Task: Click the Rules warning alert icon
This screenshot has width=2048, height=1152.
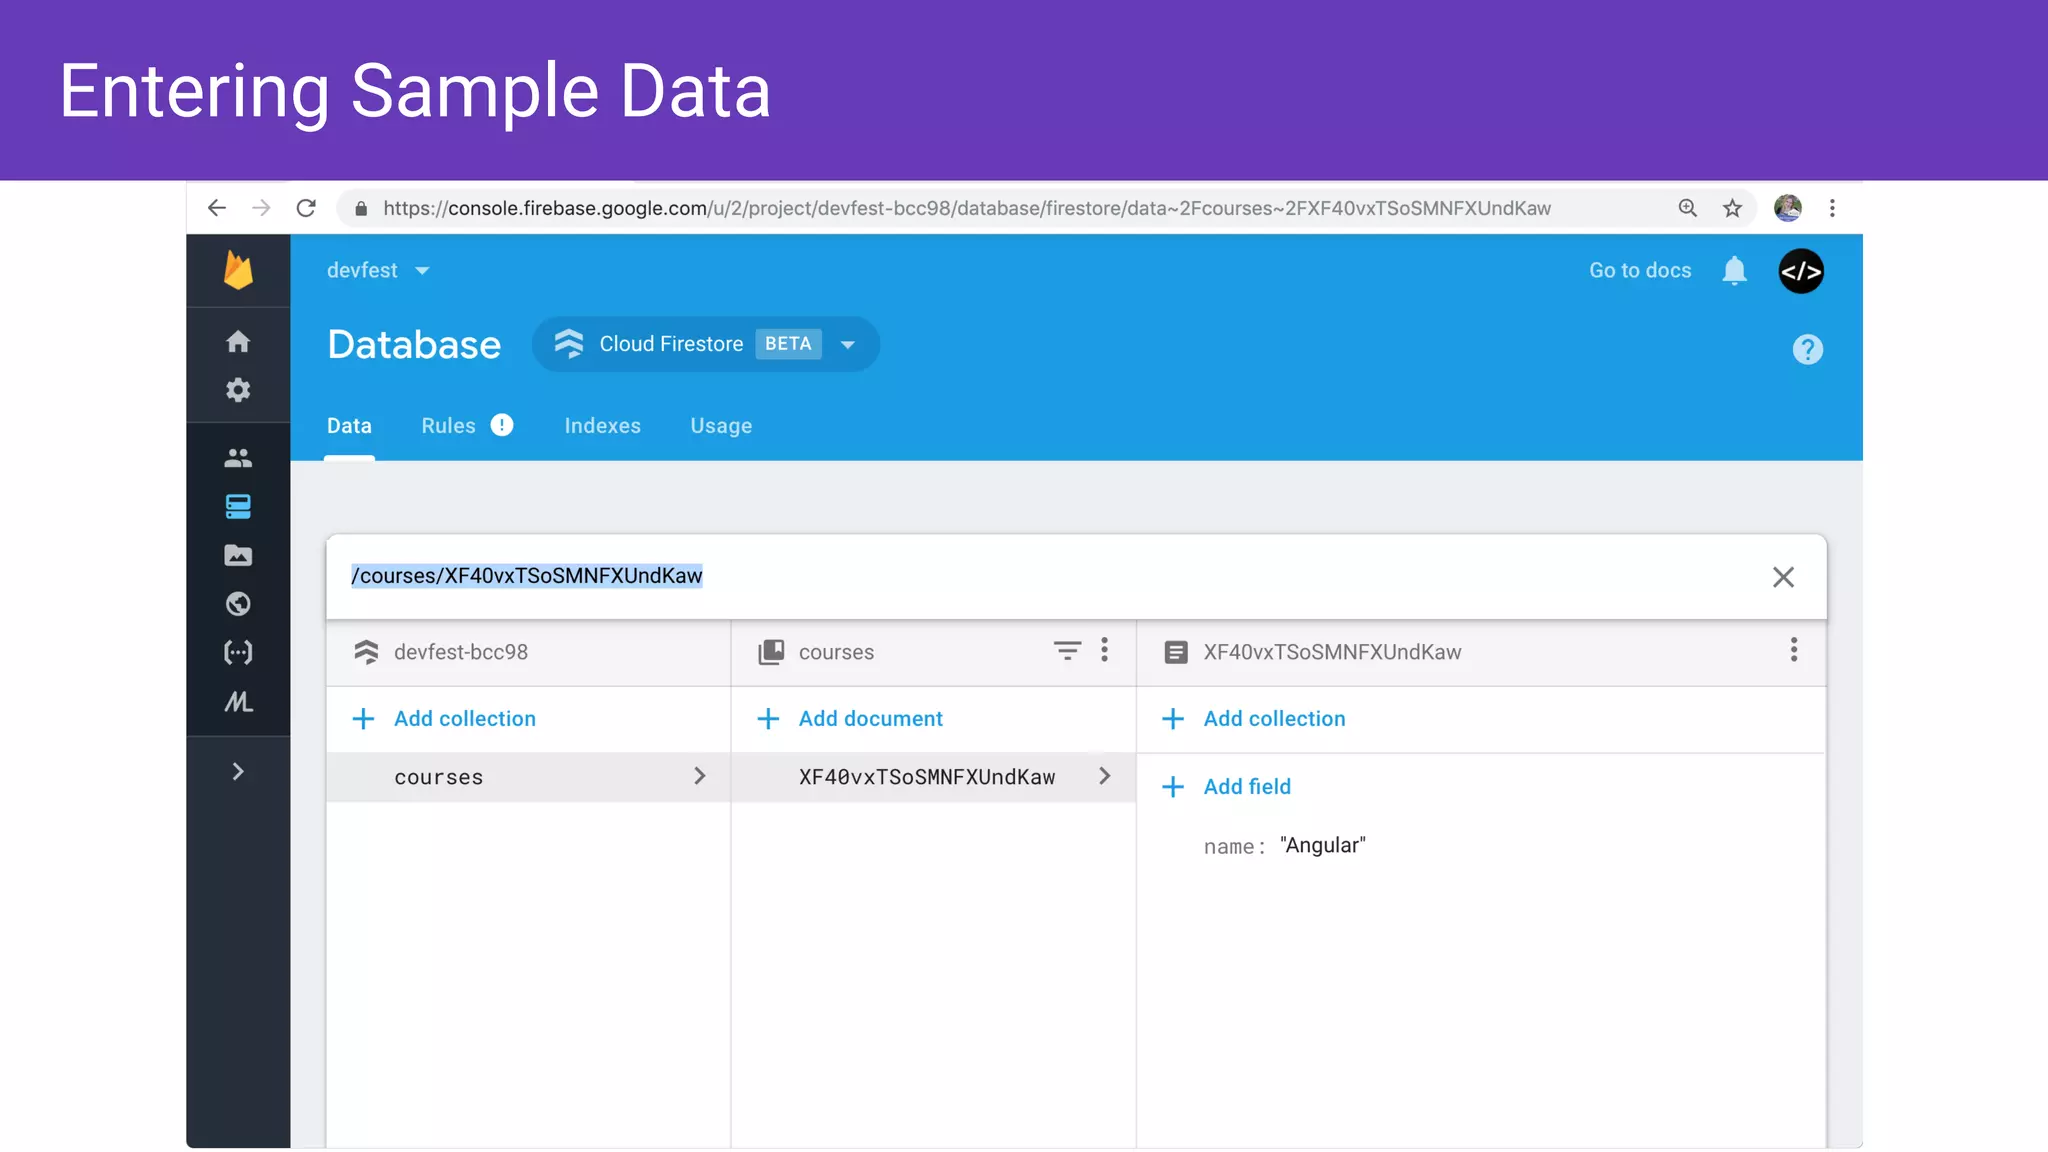Action: coord(502,425)
